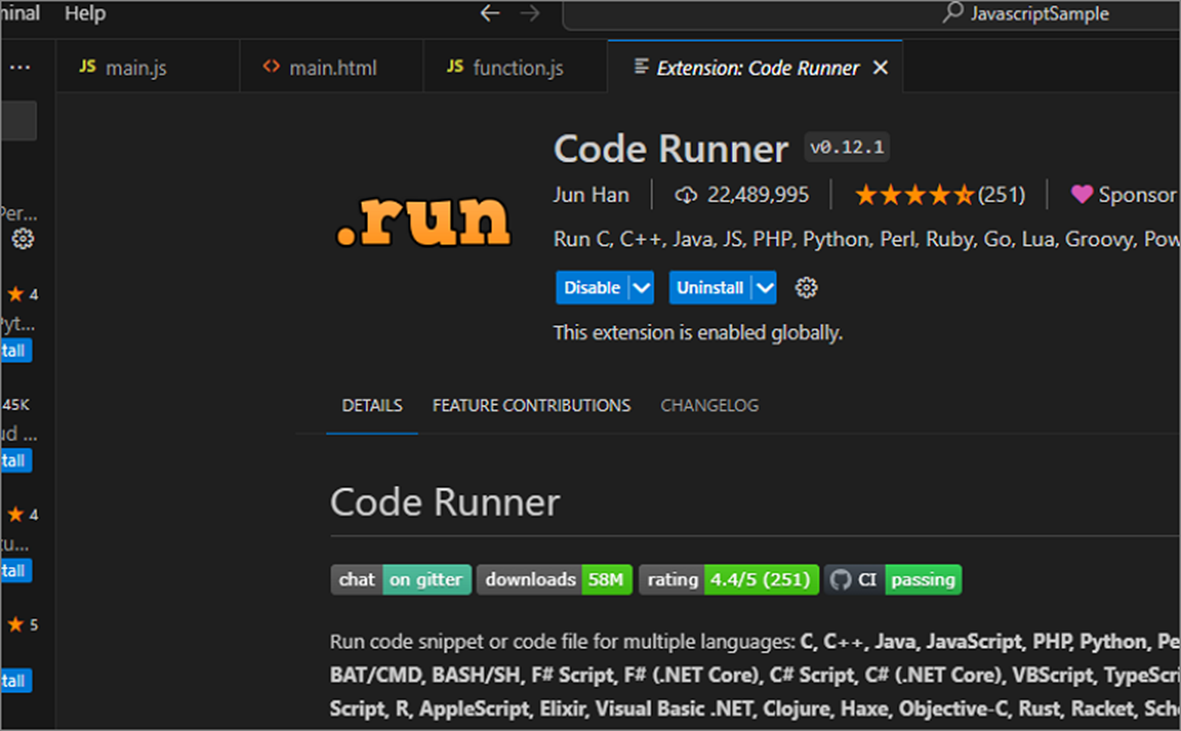
Task: Open the Code Runner settings gear
Action: click(x=806, y=288)
